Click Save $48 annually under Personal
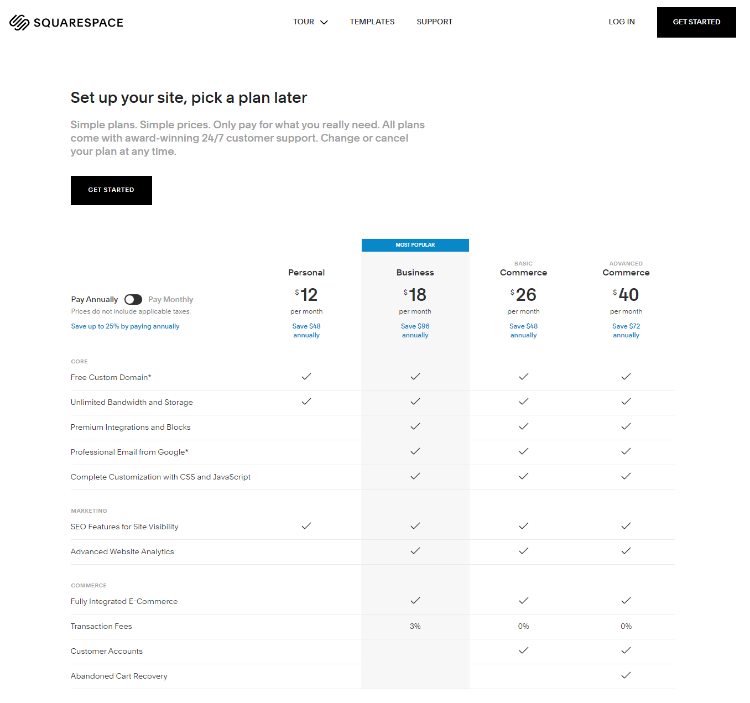 pyautogui.click(x=306, y=330)
